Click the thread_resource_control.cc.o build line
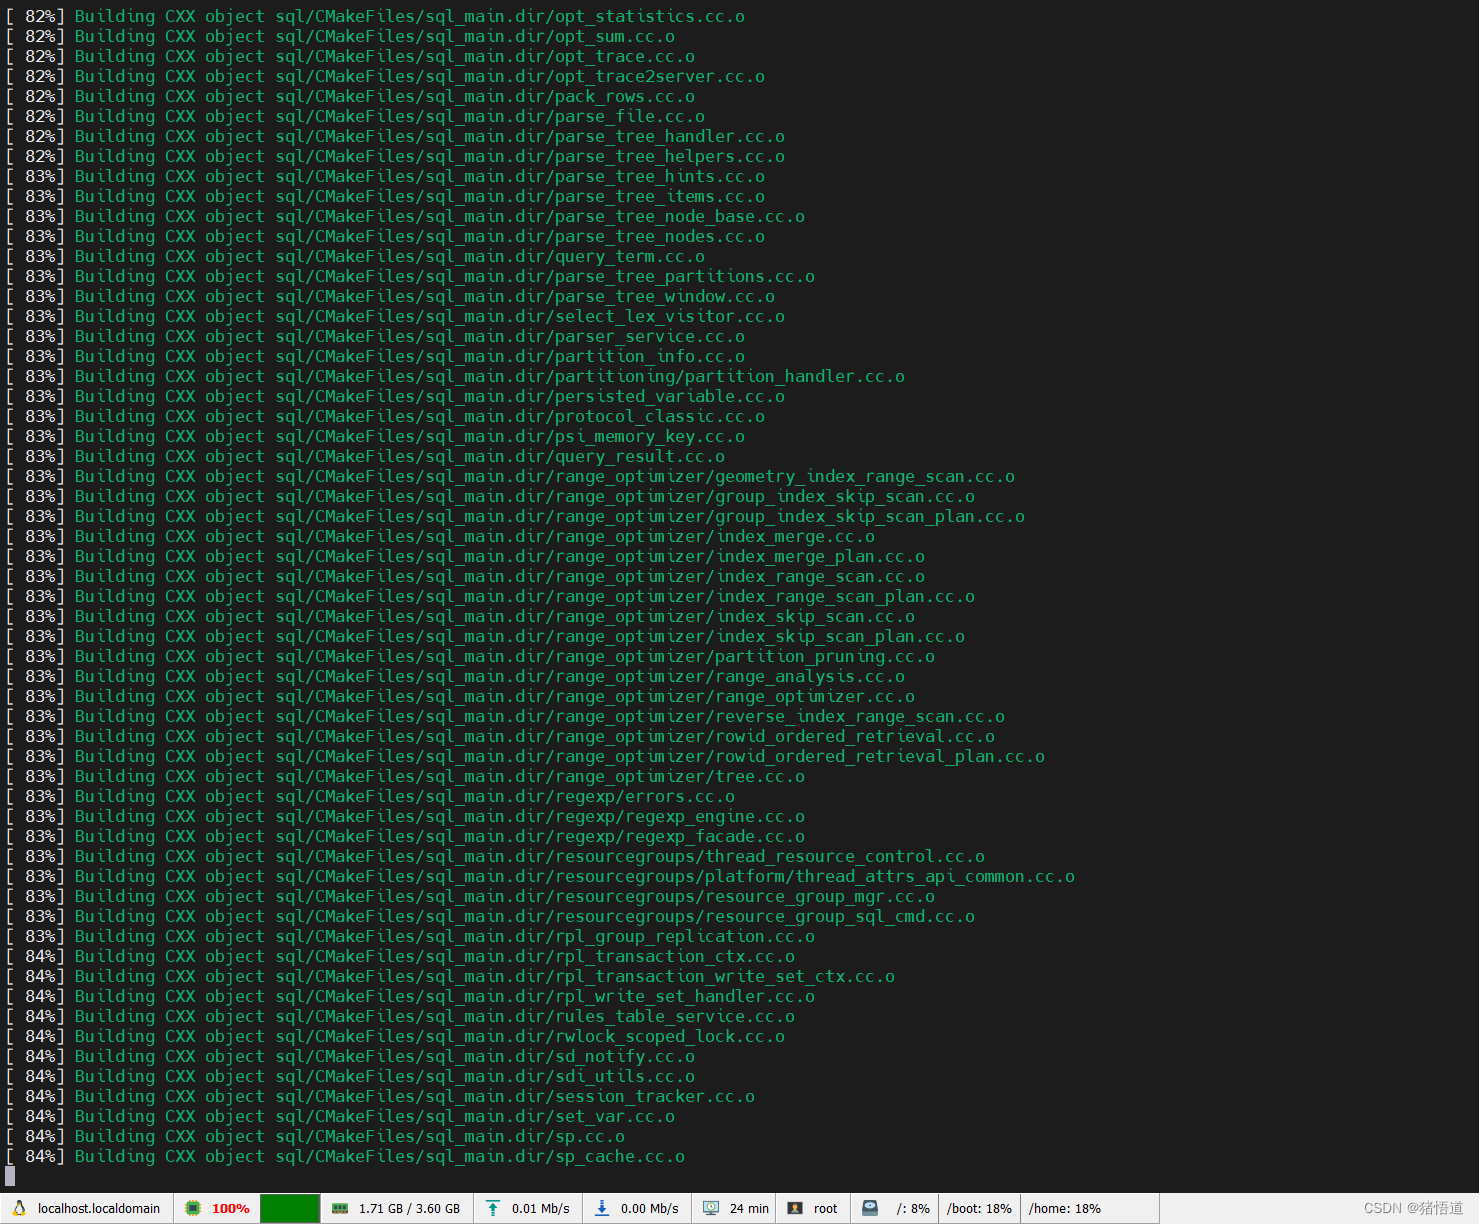The image size is (1479, 1224). 495,856
